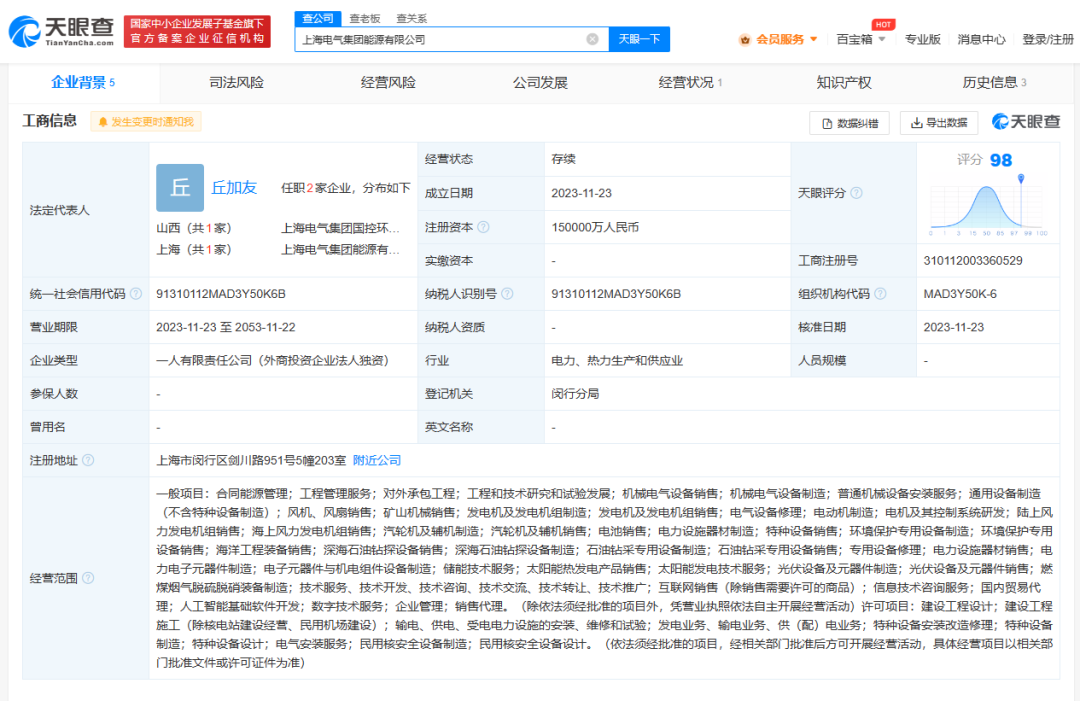Viewport: 1080px width, 701px height.
Task: Click help icon beside 纳税人识别号
Action: (x=507, y=294)
